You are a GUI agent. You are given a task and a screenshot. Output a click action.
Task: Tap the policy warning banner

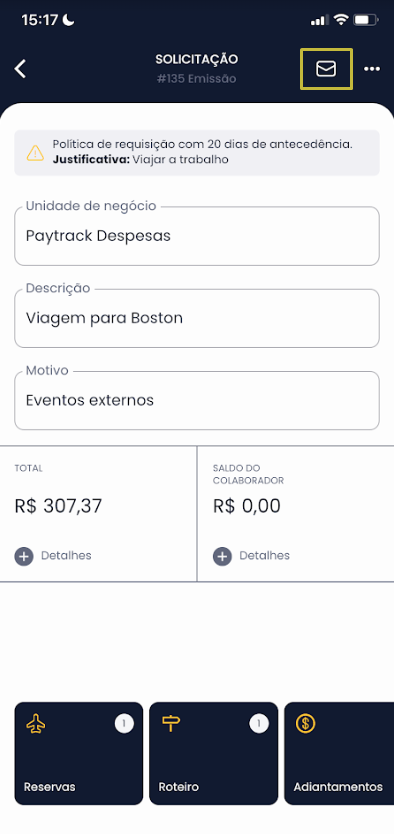tap(197, 153)
